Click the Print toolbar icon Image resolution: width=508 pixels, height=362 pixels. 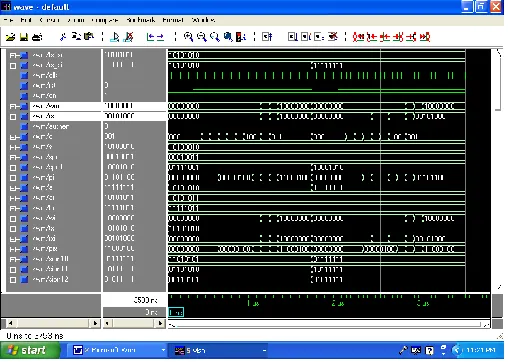37,37
